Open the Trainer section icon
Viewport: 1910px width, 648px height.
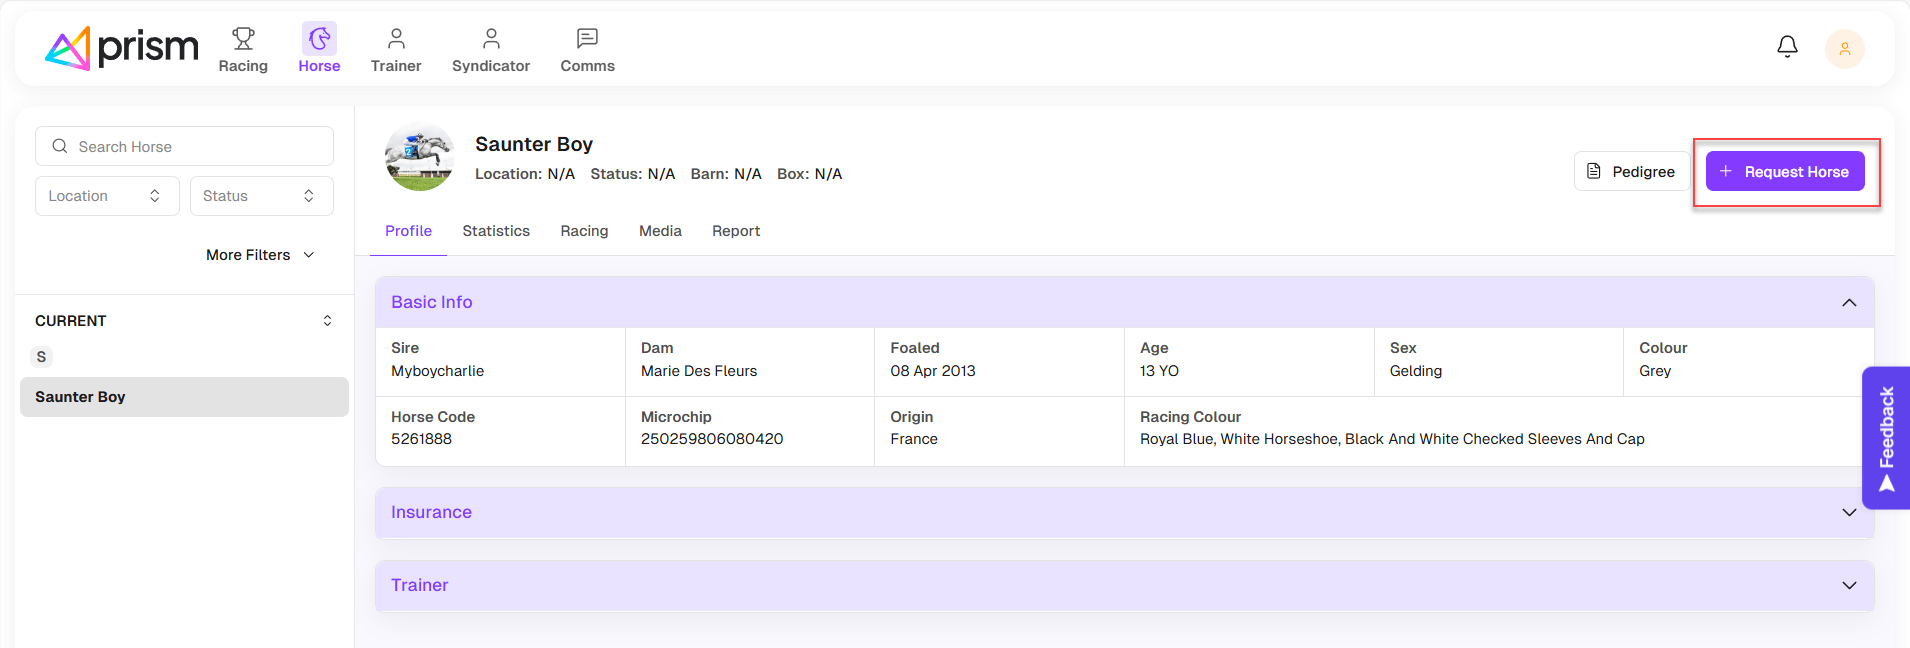(396, 40)
